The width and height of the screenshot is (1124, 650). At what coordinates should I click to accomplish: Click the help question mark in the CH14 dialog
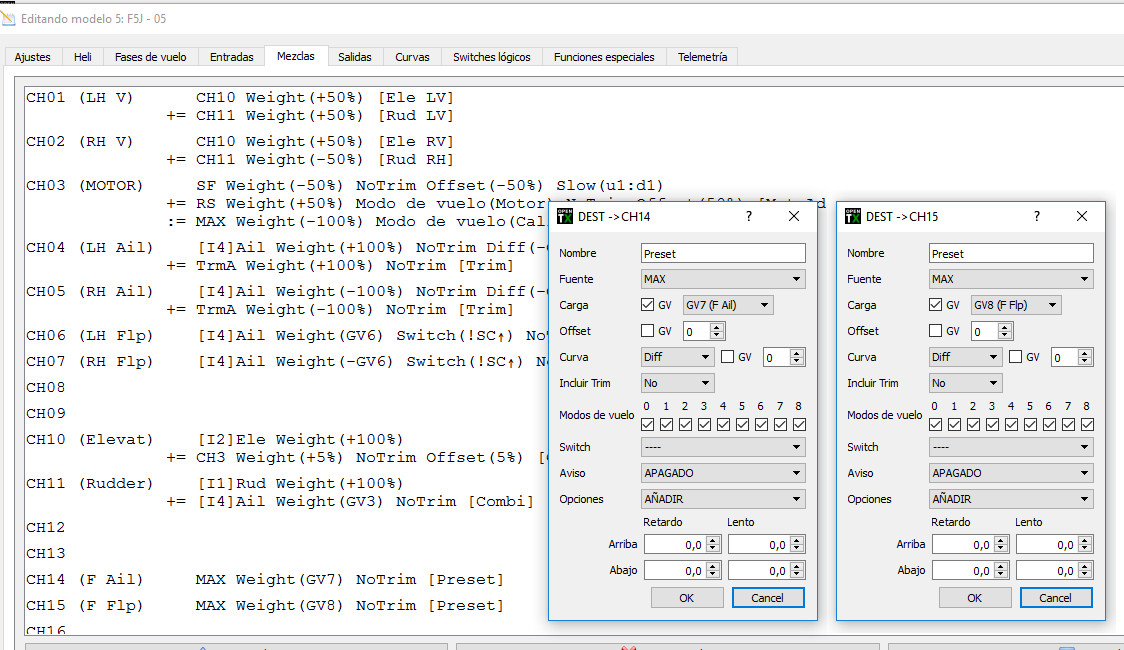point(749,216)
